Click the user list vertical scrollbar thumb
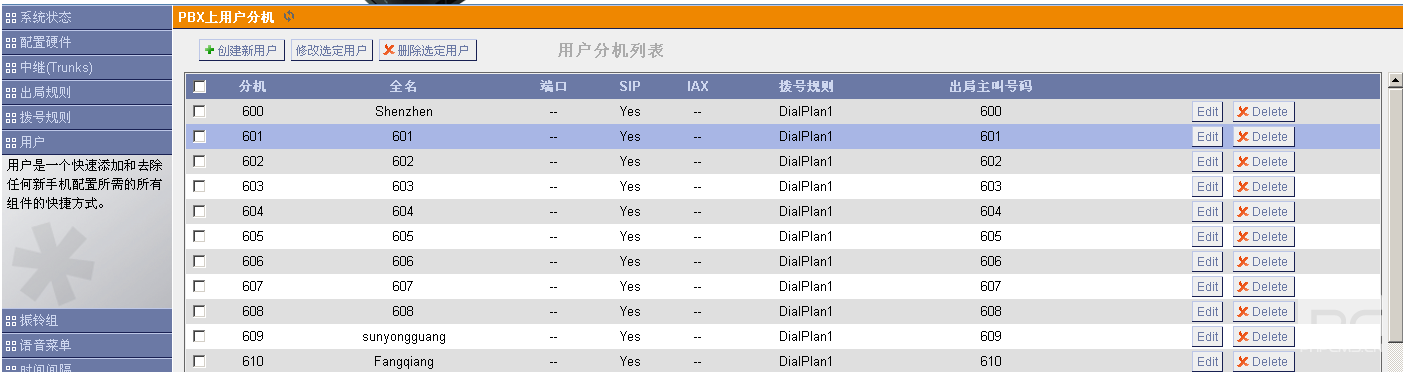 [x=1395, y=215]
